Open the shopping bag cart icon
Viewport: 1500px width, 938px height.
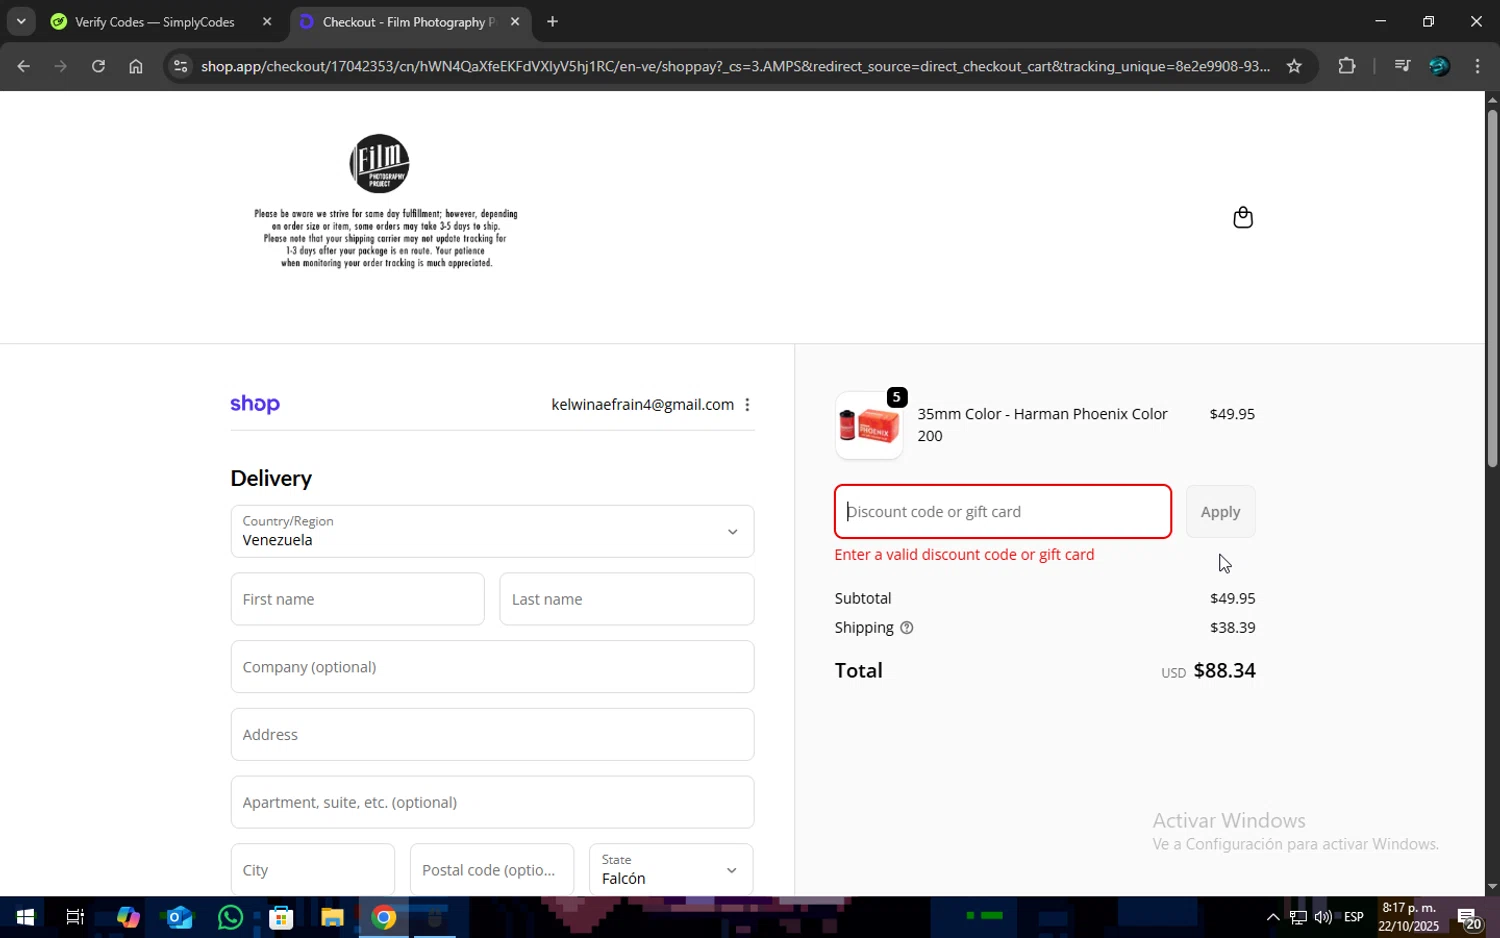[x=1243, y=217]
